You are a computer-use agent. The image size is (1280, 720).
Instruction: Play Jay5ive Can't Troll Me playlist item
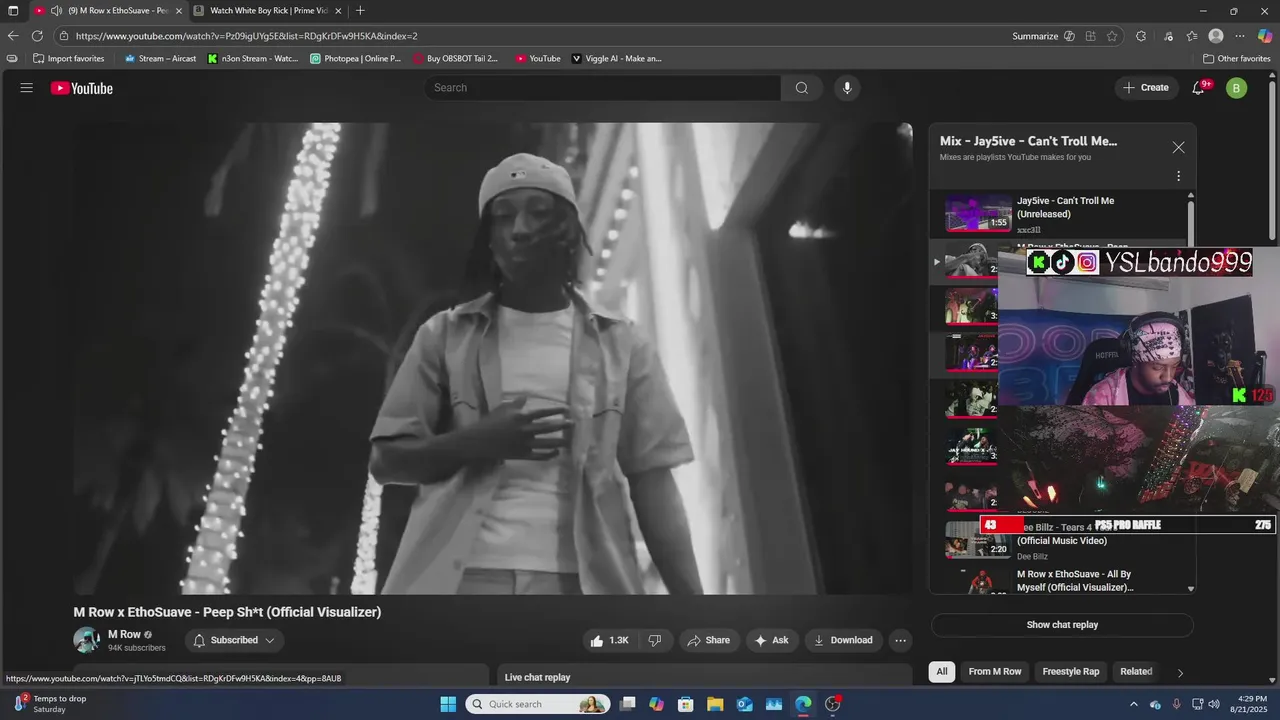click(1062, 214)
